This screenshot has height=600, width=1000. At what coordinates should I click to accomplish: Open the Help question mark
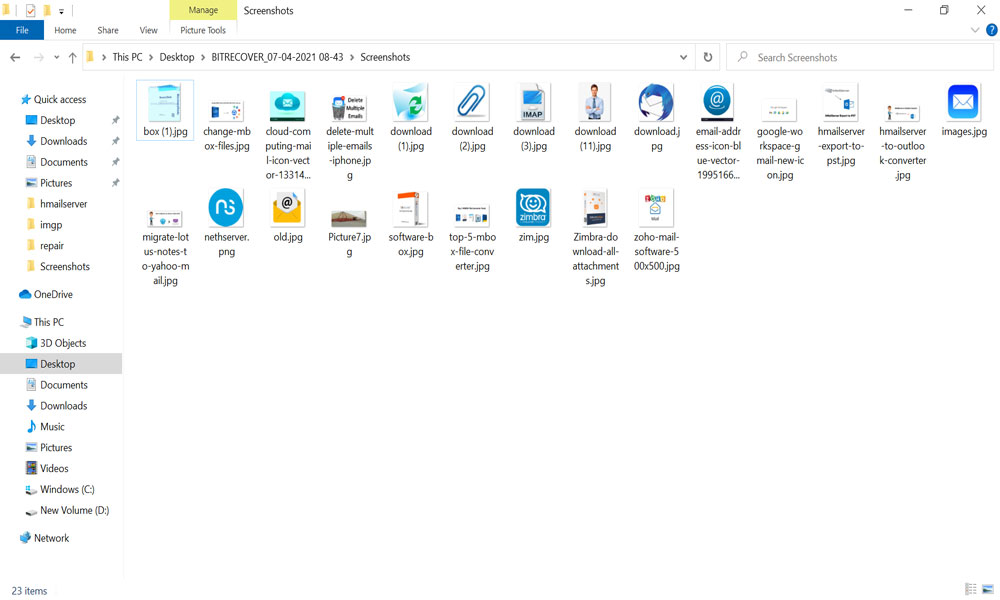pos(992,30)
